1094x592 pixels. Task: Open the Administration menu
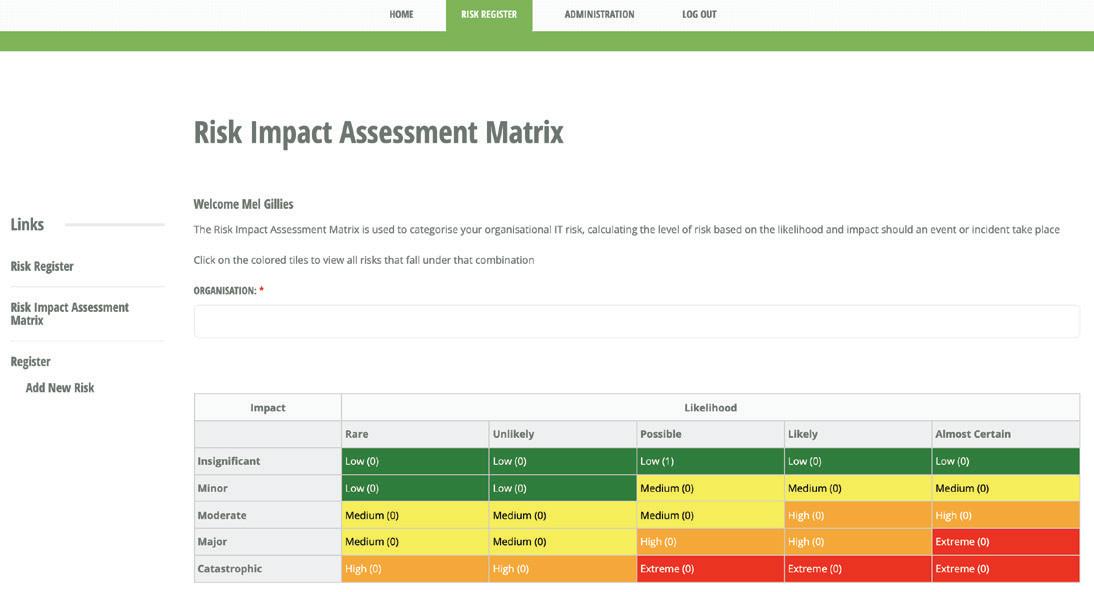pyautogui.click(x=599, y=15)
